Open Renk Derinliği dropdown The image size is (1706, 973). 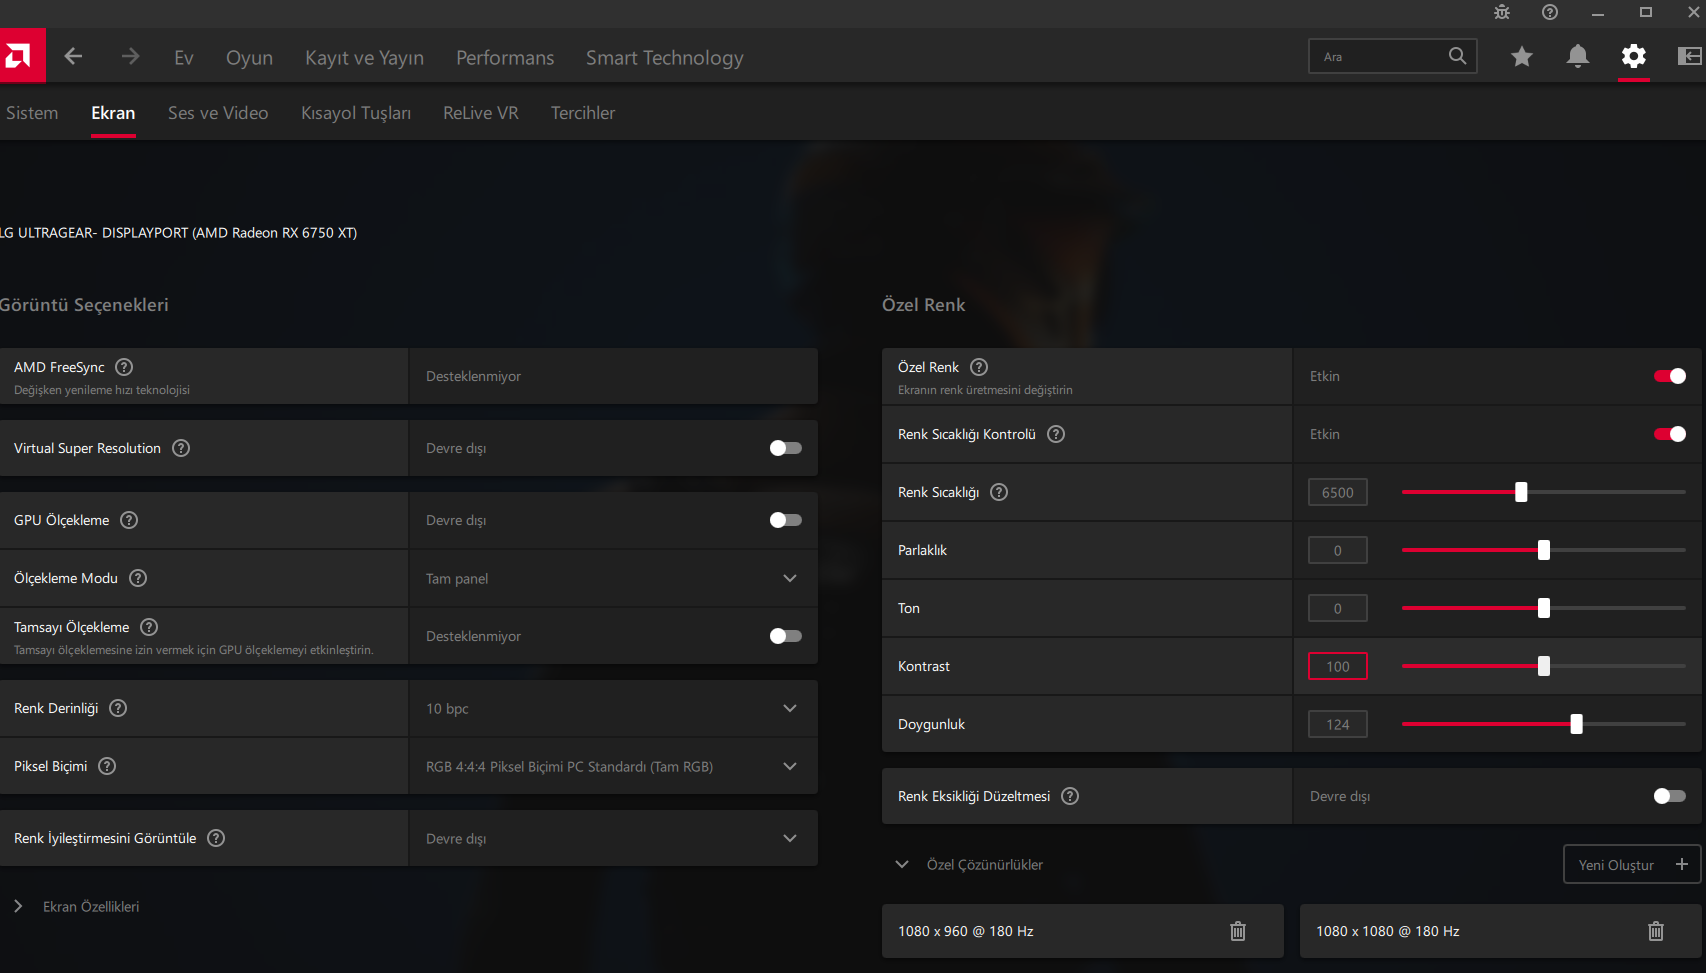[613, 708]
